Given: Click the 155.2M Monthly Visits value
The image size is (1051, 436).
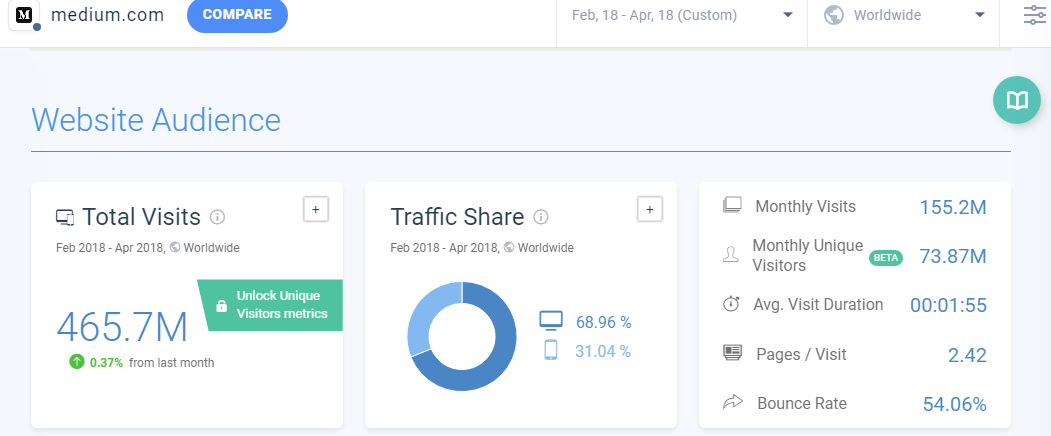Looking at the screenshot, I should (952, 207).
